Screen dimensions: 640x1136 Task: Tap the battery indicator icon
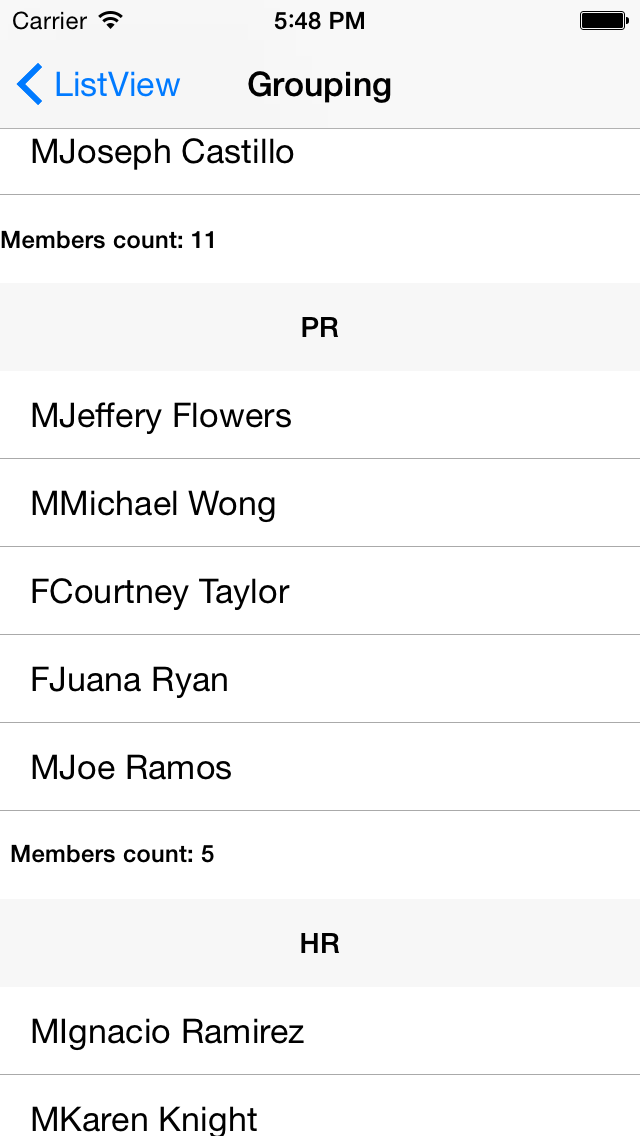[x=602, y=20]
